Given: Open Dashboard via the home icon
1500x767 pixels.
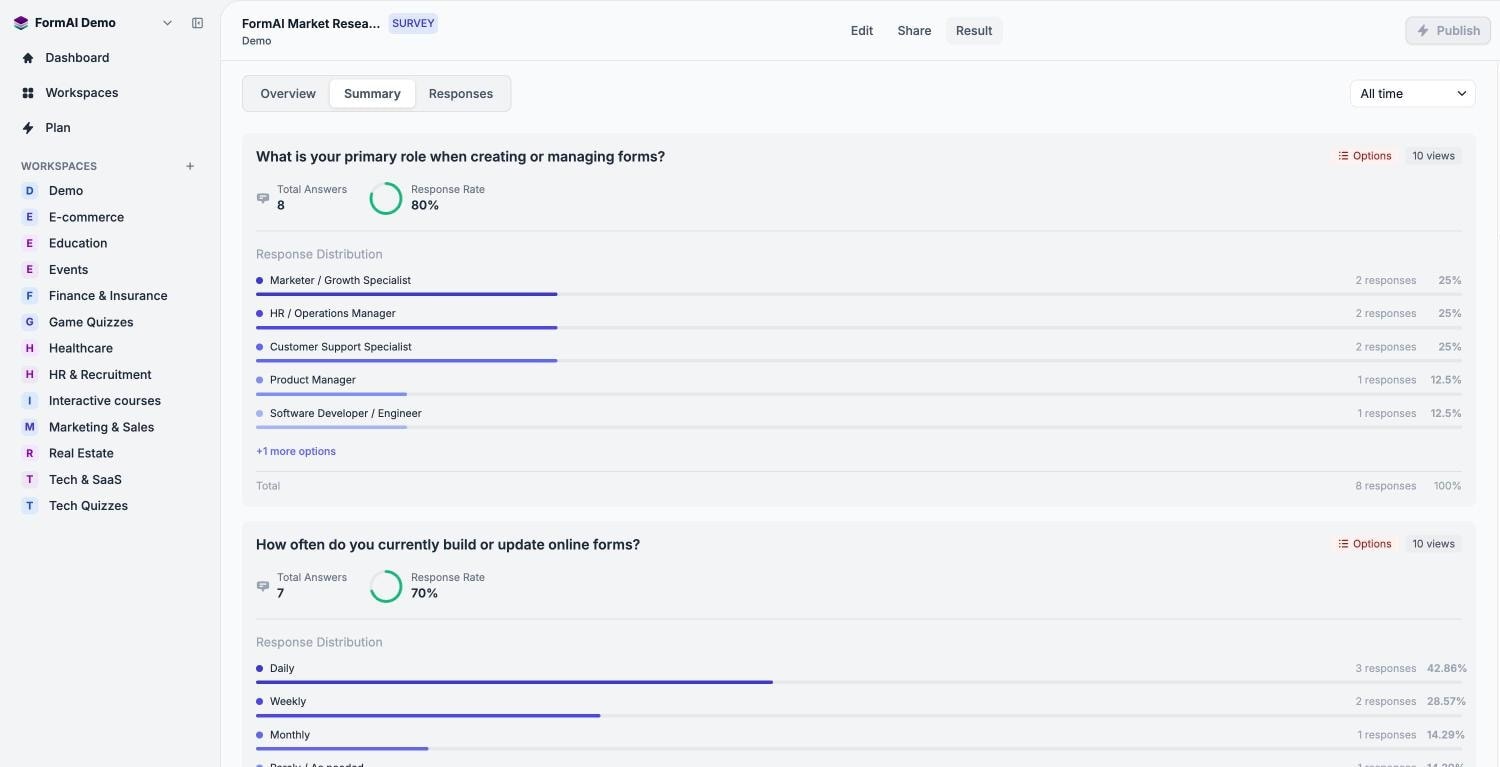Looking at the screenshot, I should (28, 58).
